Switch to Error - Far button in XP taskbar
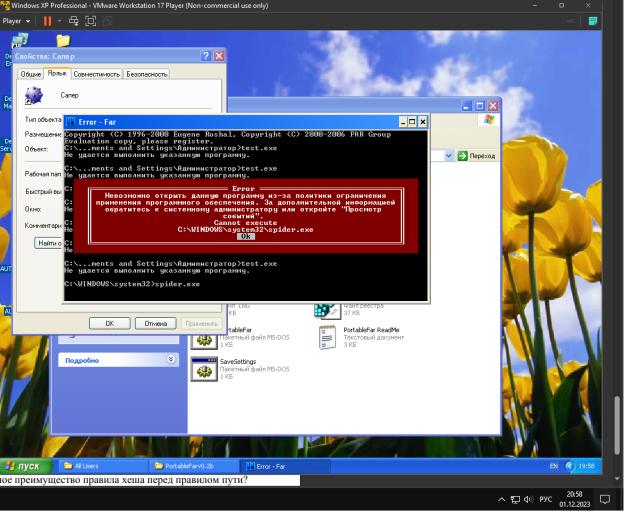The width and height of the screenshot is (624, 511). [x=284, y=466]
